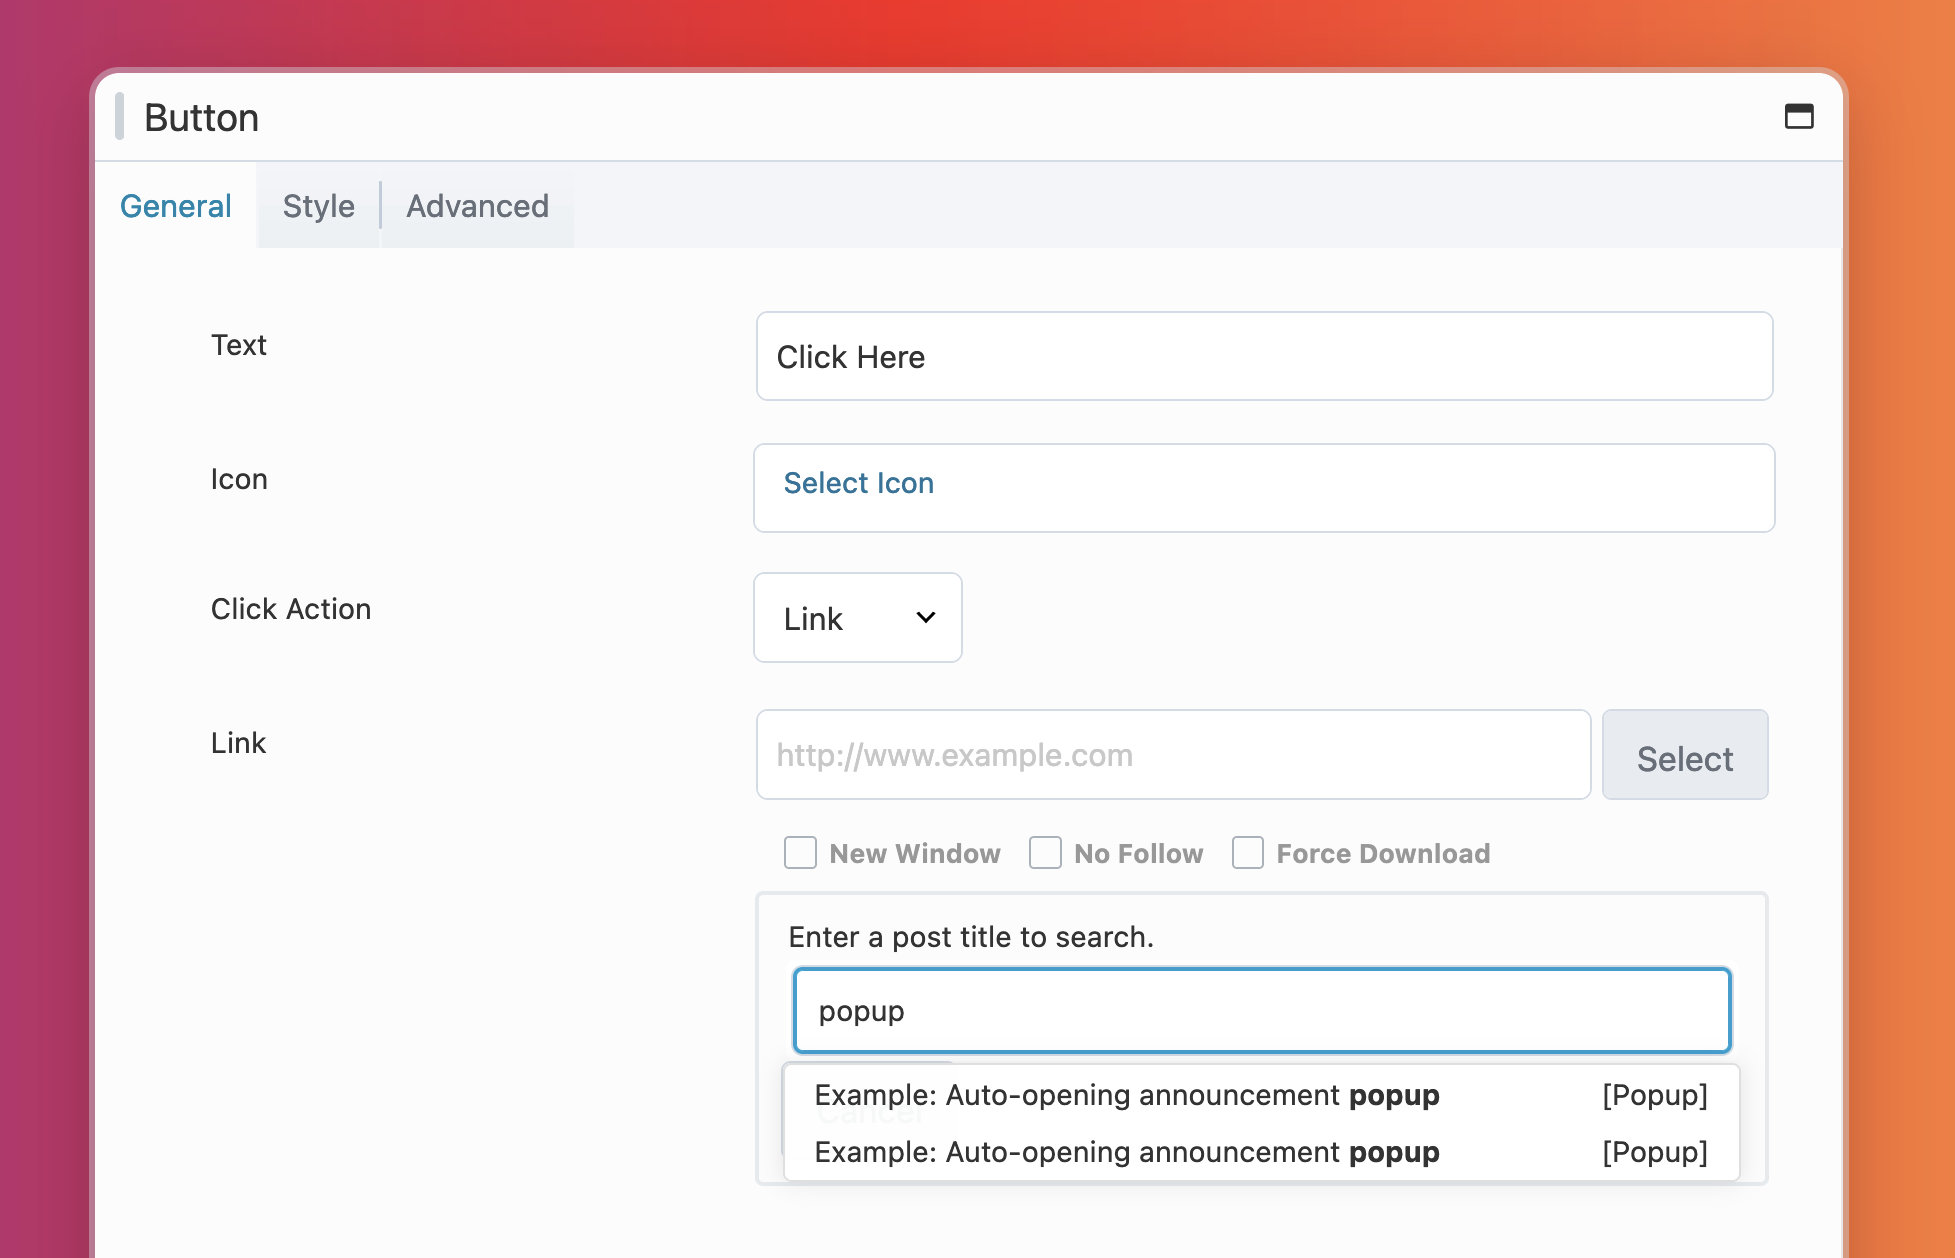Check the No Follow option
Screen dimensions: 1955x1258
point(1045,853)
